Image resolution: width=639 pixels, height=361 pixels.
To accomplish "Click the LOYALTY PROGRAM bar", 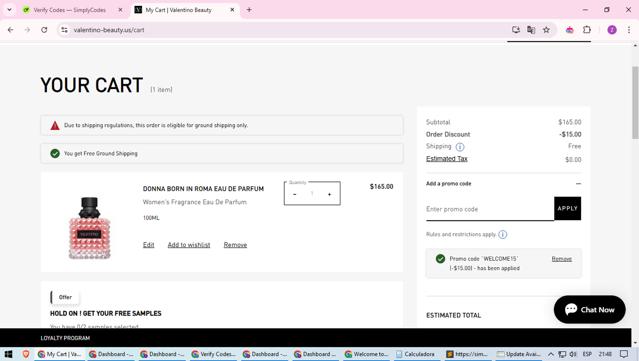I will 315,338.
